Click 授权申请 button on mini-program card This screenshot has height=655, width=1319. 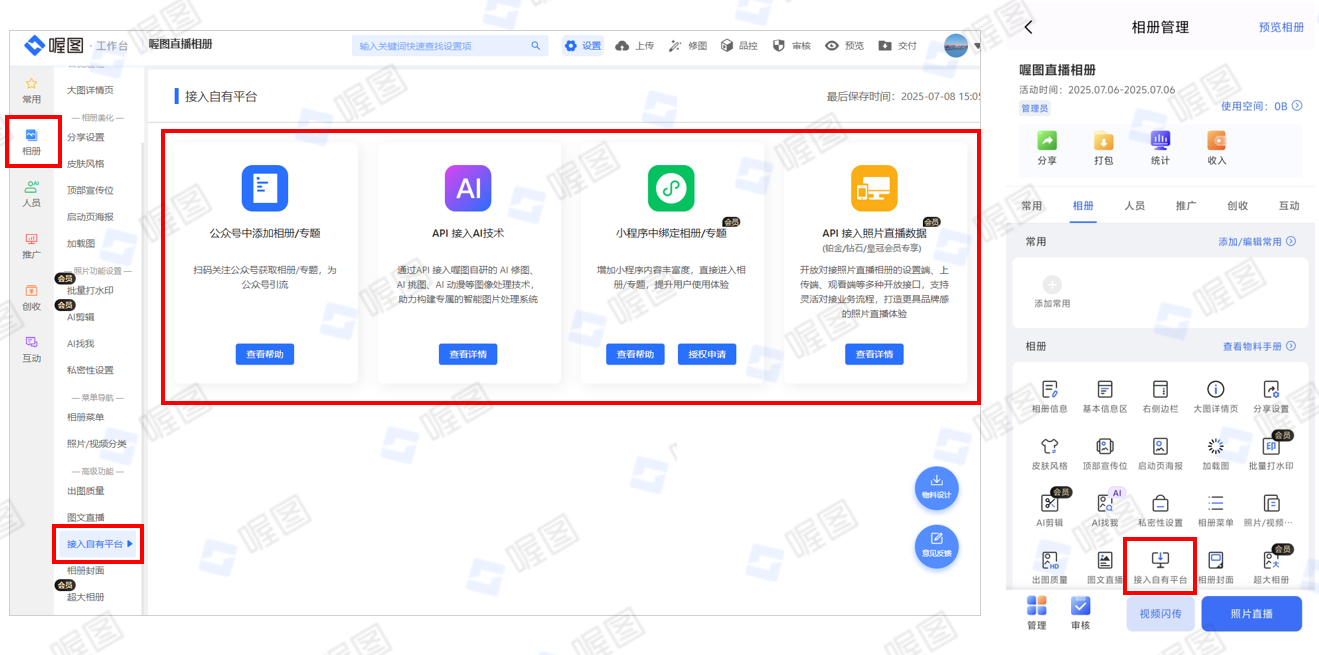pos(707,354)
